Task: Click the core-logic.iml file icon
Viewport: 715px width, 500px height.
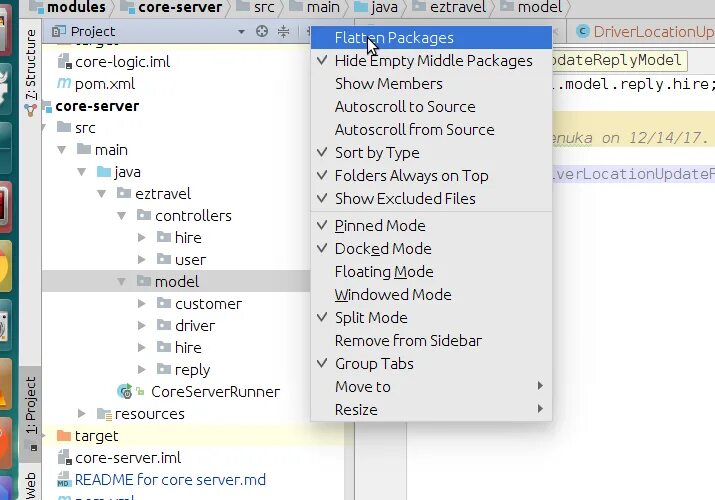Action: coord(64,61)
